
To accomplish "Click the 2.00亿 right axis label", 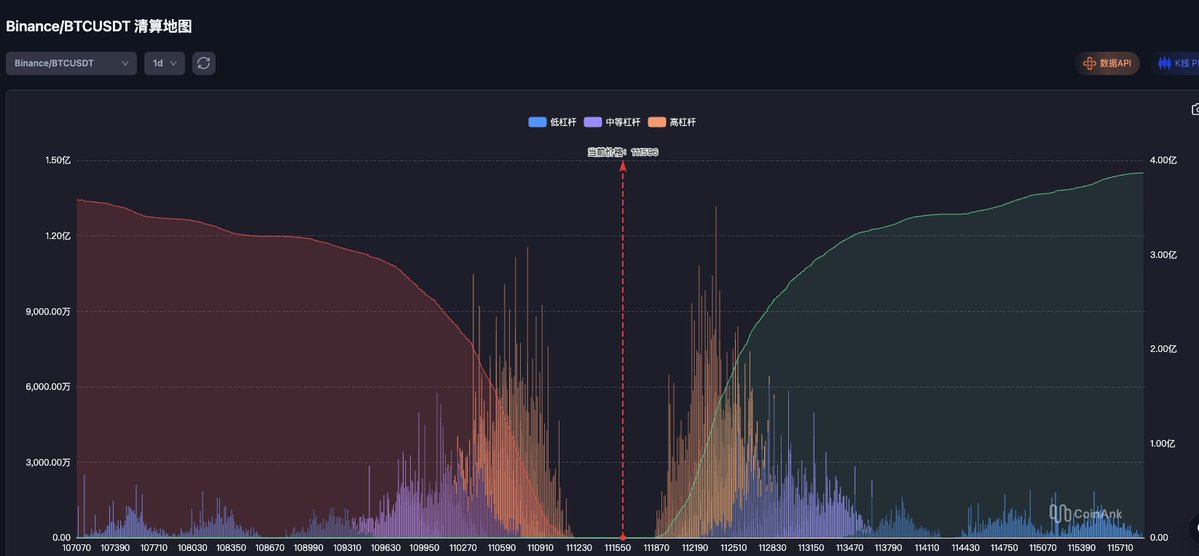I will point(1162,349).
